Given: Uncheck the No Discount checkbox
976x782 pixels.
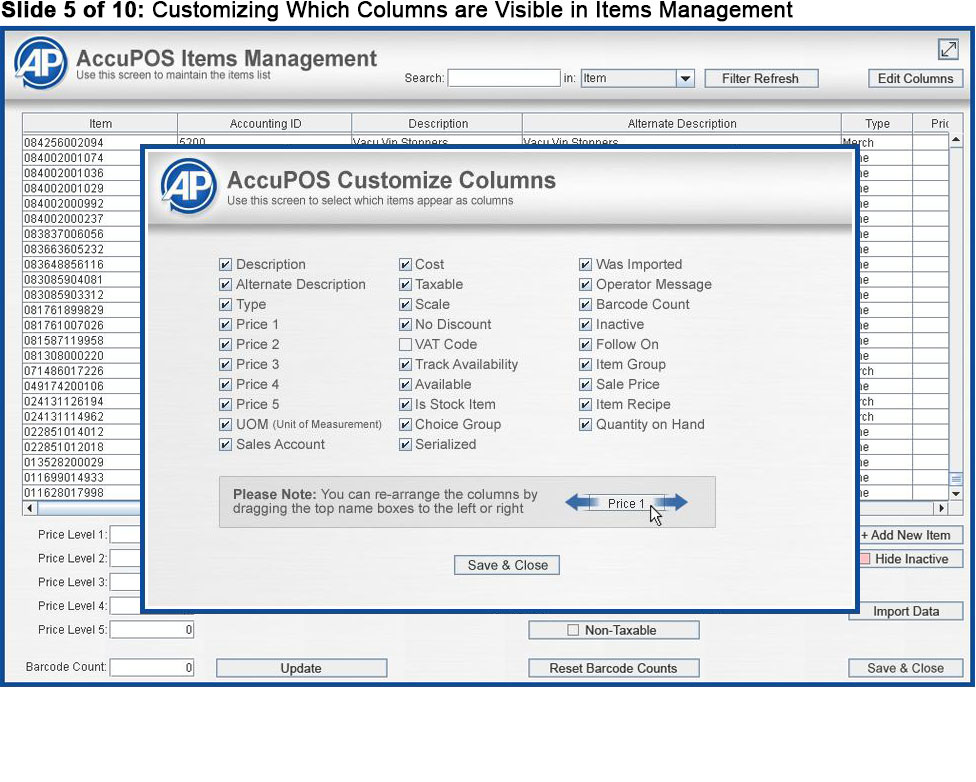Looking at the screenshot, I should click(405, 324).
